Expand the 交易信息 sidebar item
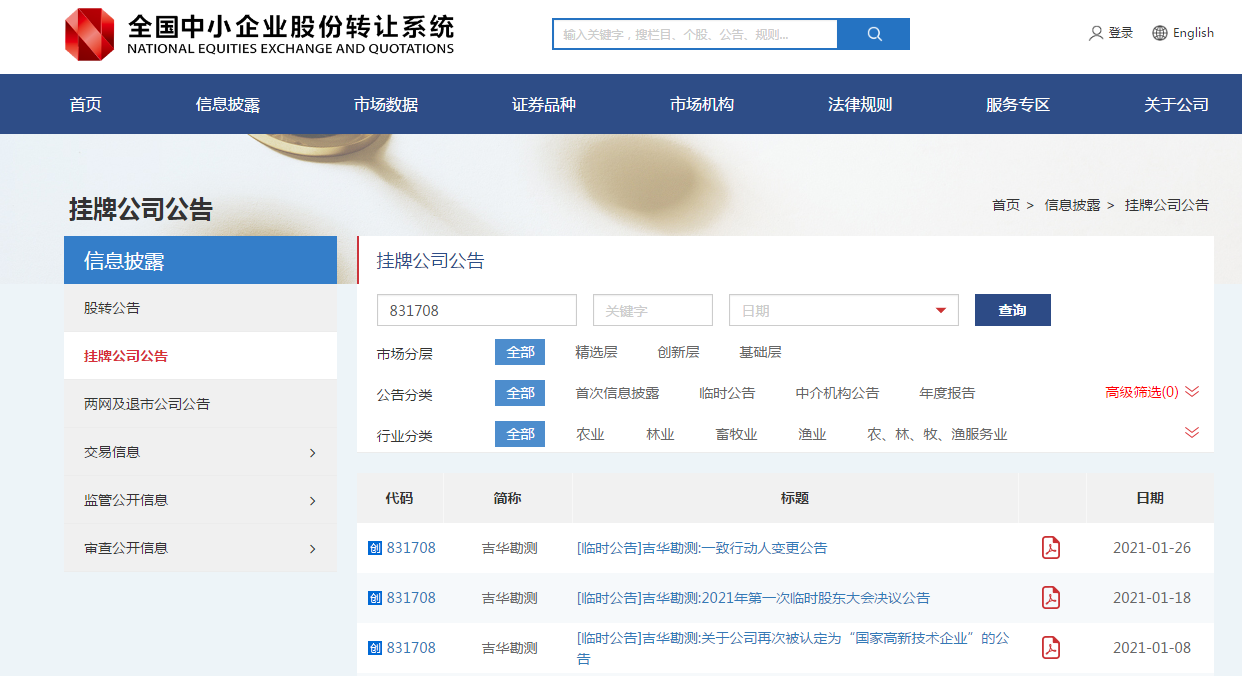This screenshot has width=1242, height=676. [200, 452]
